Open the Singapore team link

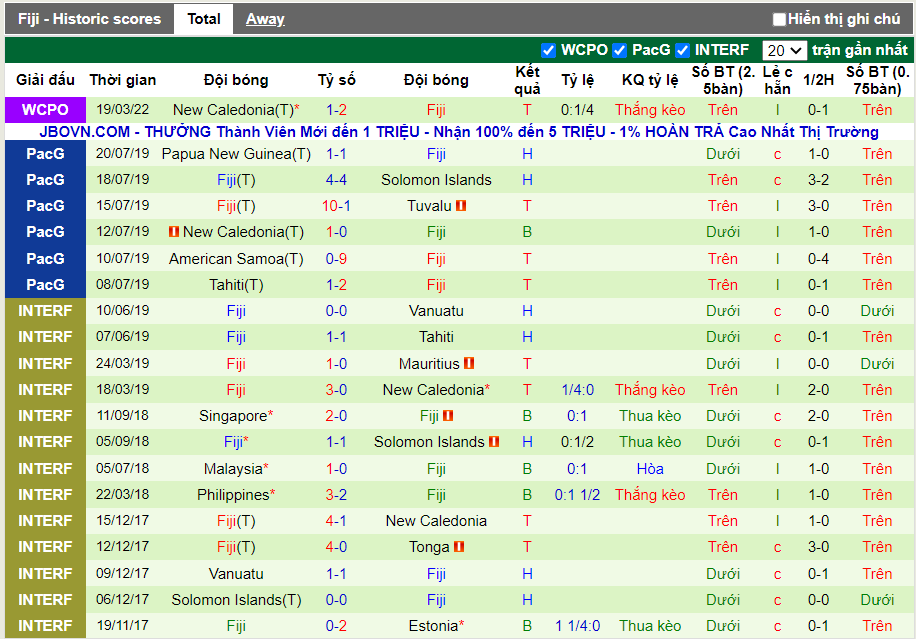[233, 416]
